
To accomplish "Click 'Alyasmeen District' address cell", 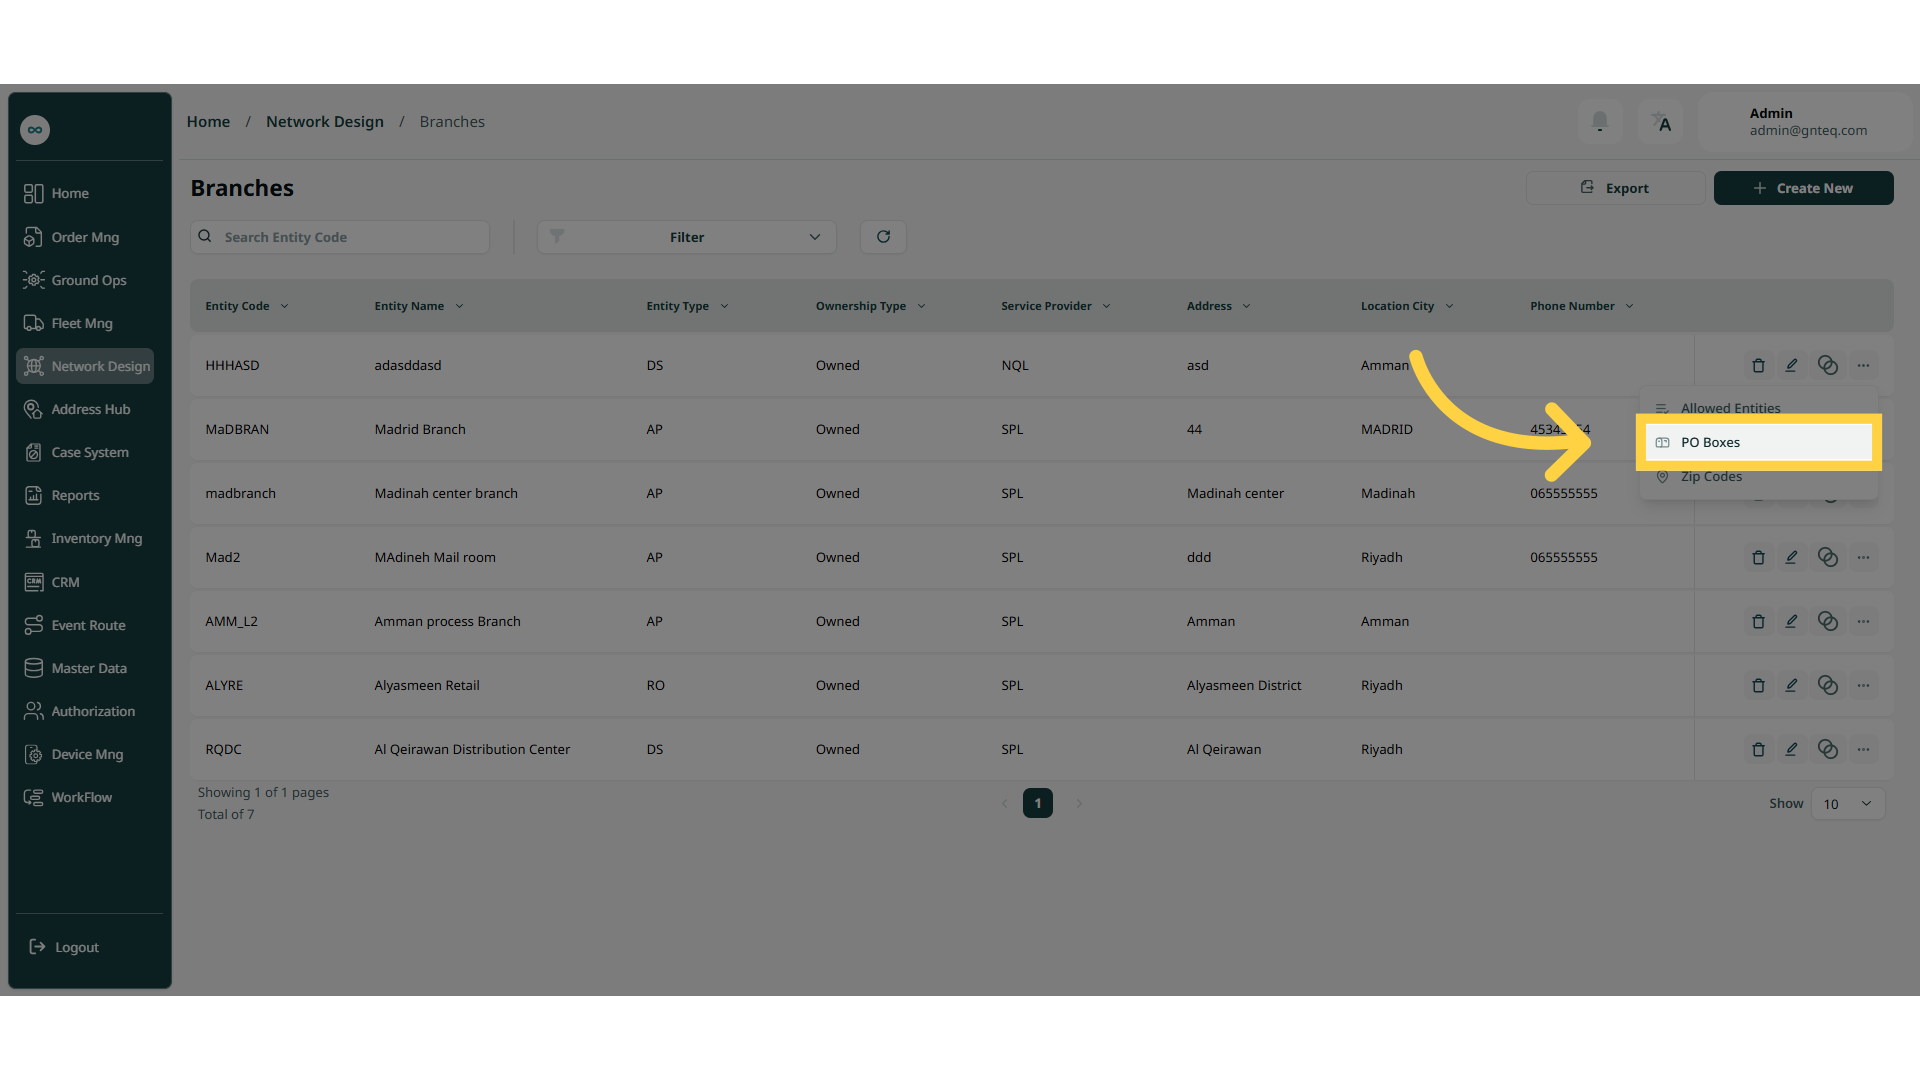I will coord(1244,686).
